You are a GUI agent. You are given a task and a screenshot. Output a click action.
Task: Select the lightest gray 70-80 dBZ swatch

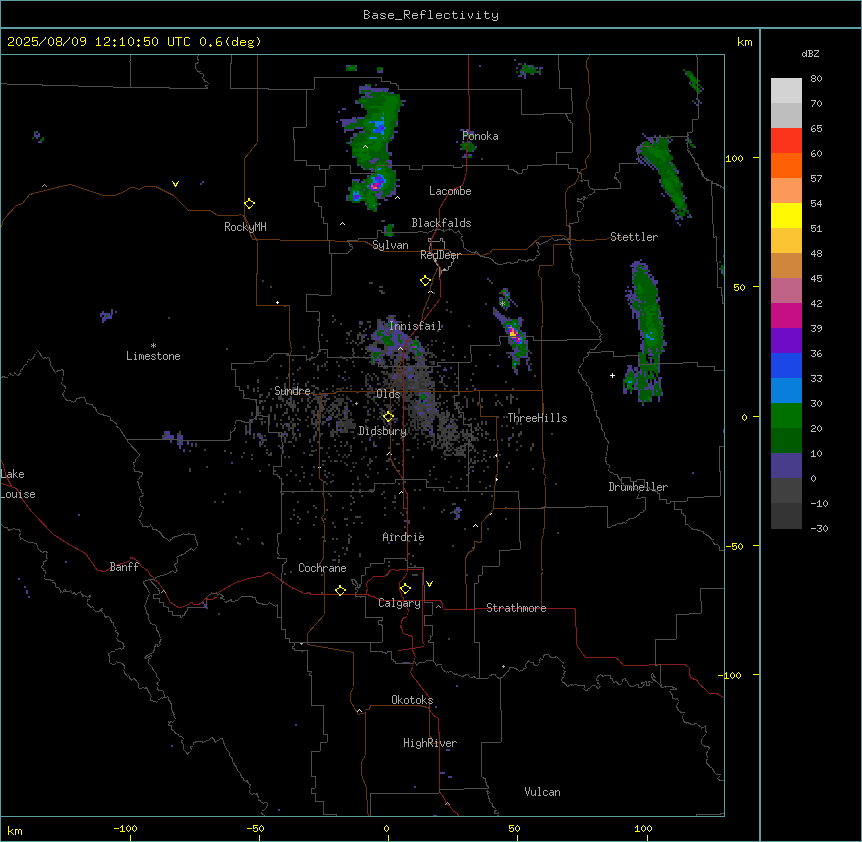[x=786, y=91]
